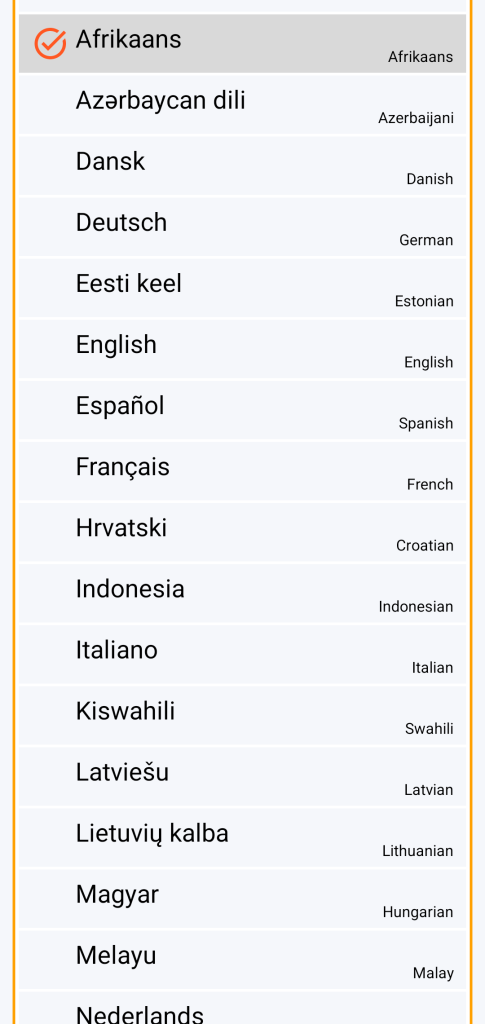Pick Latviešu from the list
The width and height of the screenshot is (485, 1024).
242,776
